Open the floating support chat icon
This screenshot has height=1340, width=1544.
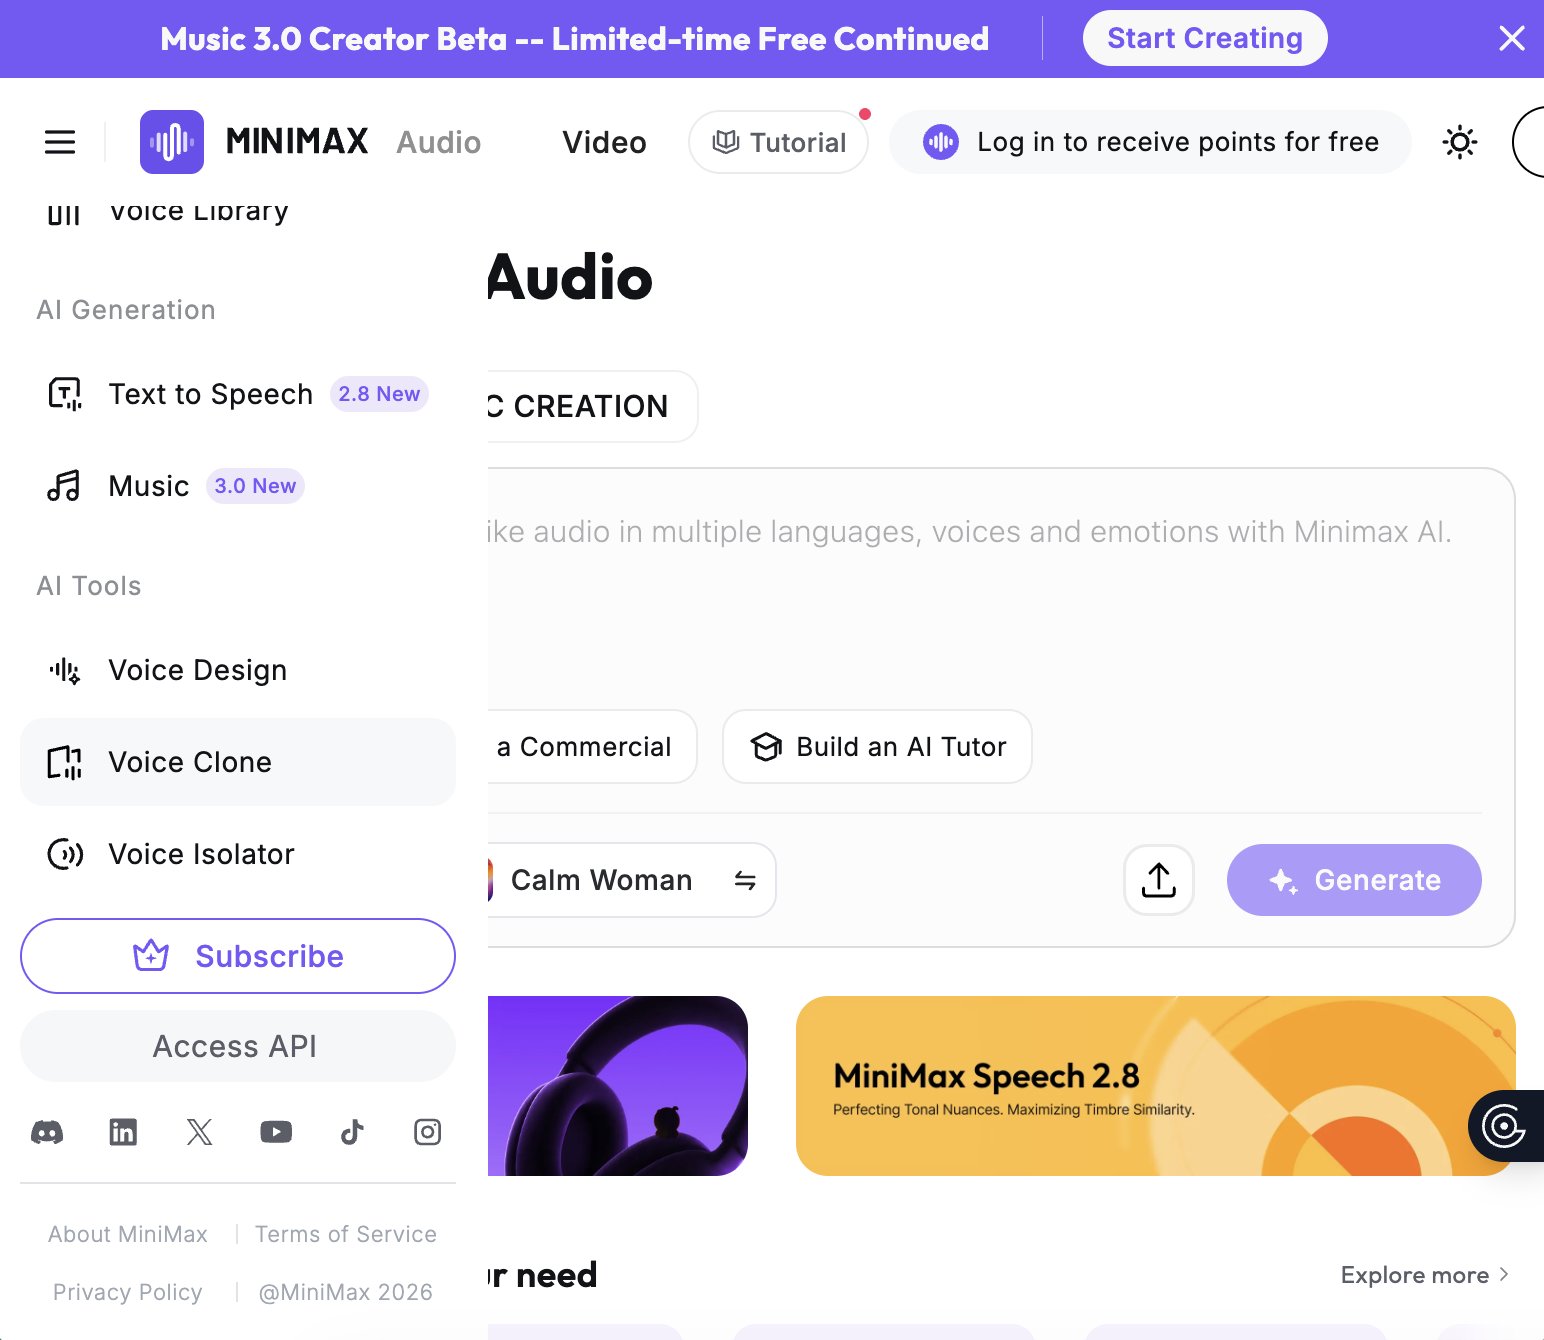(1504, 1126)
